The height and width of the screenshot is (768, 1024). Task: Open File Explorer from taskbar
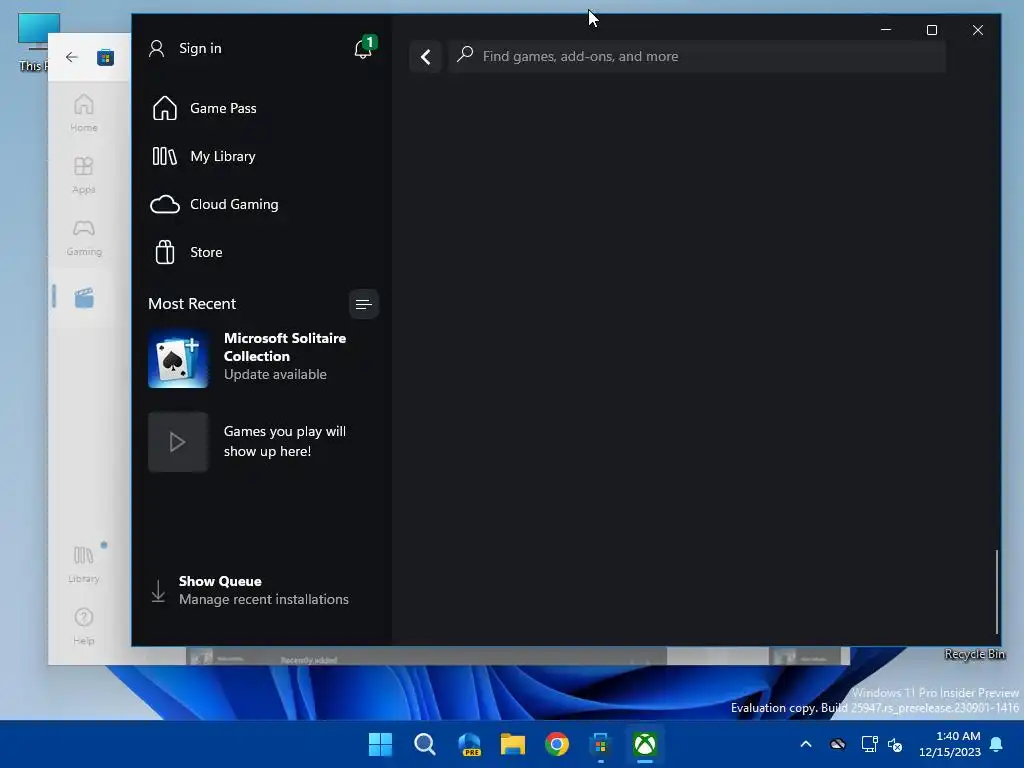(x=513, y=744)
